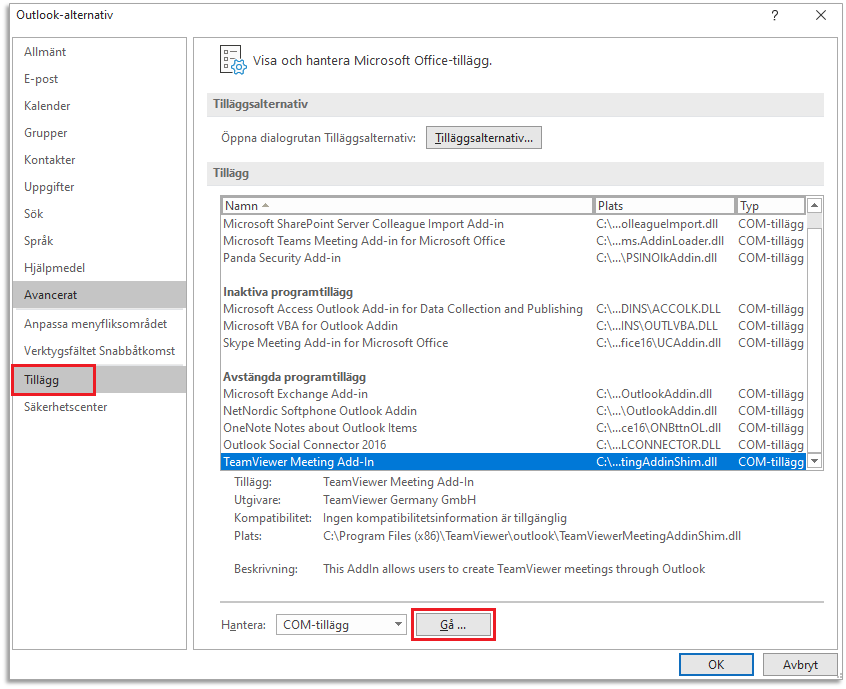The image size is (846, 689).
Task: Click the Avstängda programtillägg group heading
Action: tap(295, 377)
